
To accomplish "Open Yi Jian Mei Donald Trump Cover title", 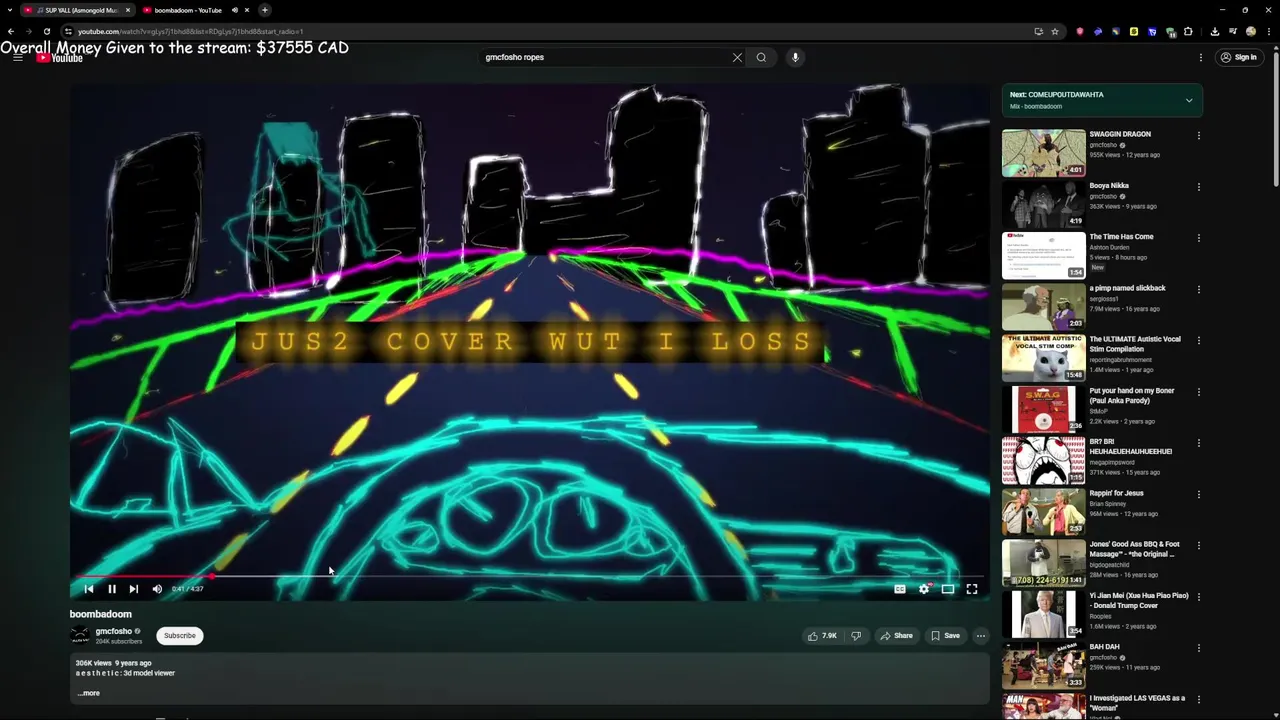I will click(x=1139, y=600).
